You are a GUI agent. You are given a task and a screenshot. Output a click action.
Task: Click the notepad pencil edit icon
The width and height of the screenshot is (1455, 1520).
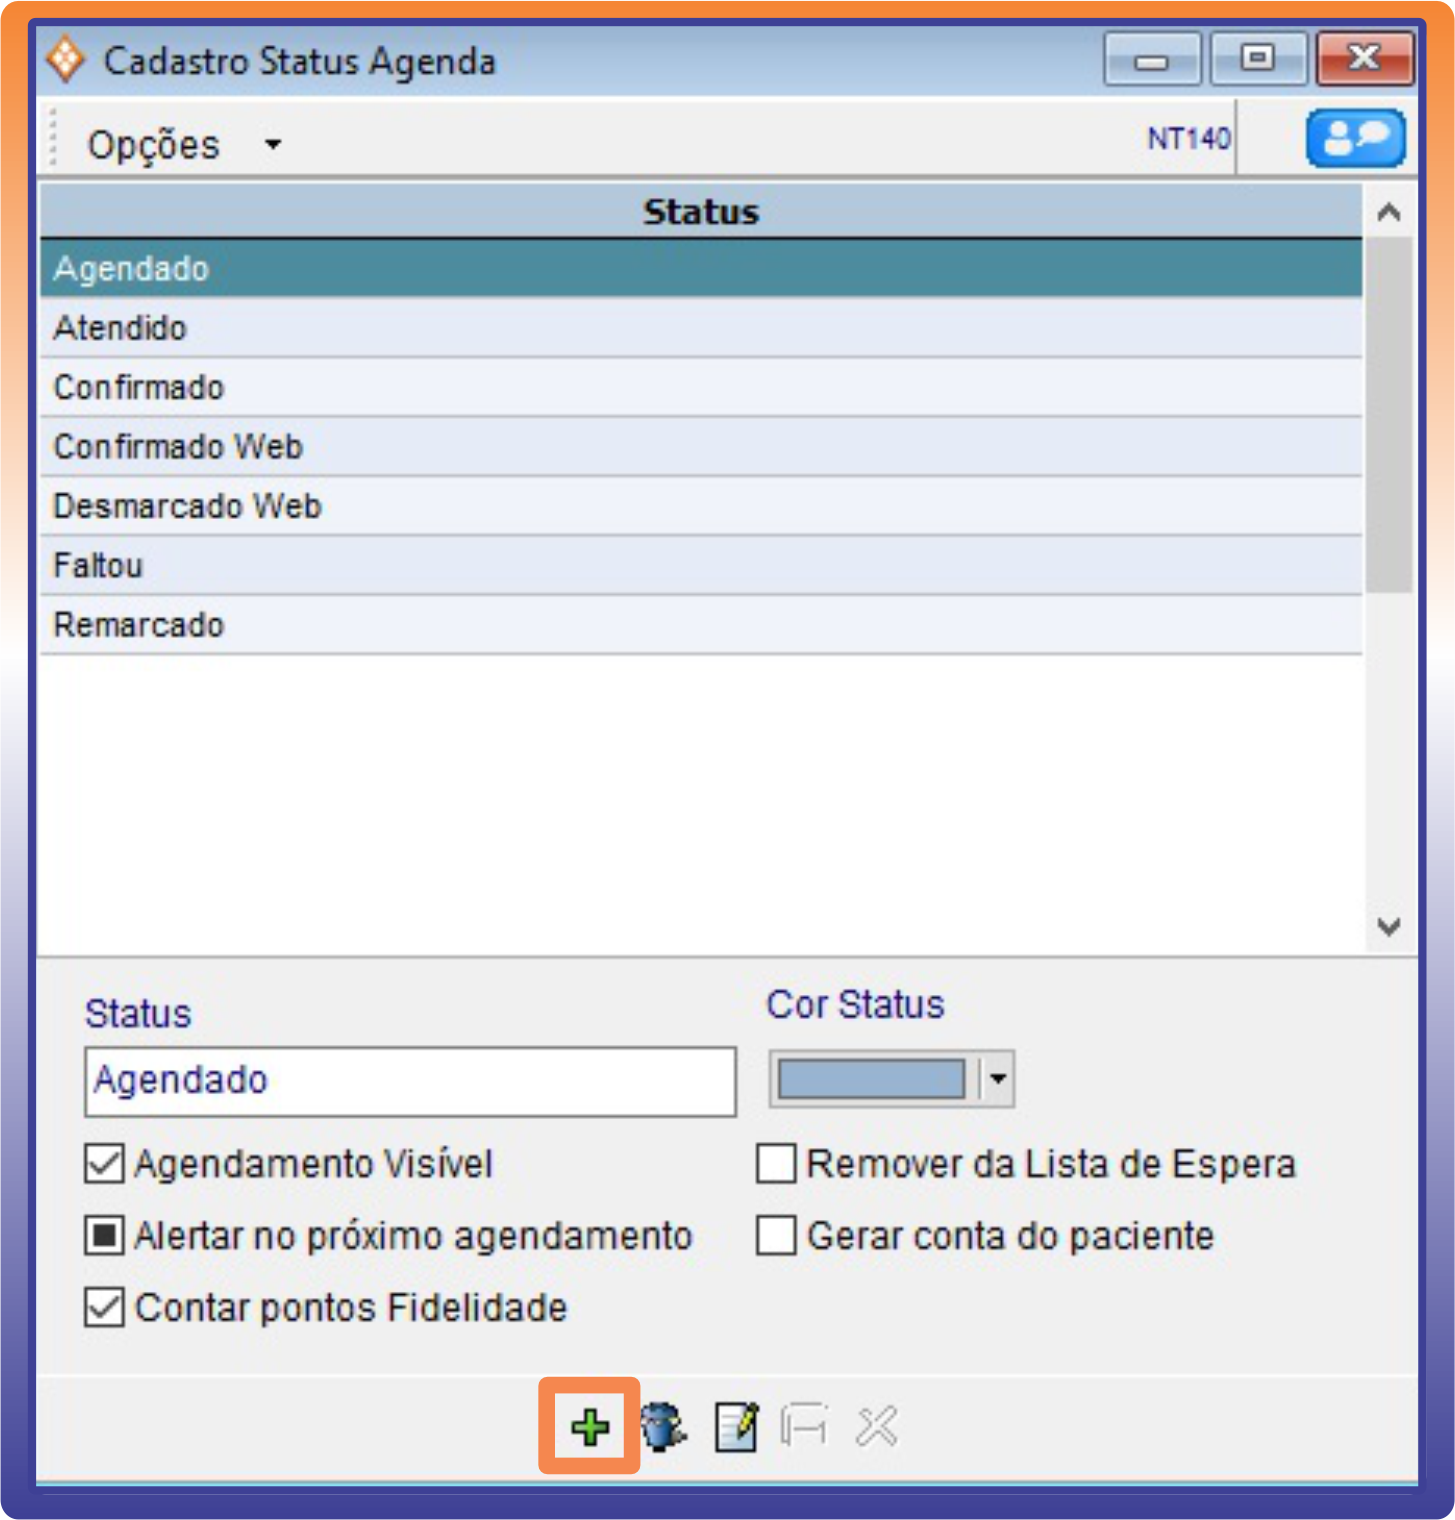(736, 1427)
